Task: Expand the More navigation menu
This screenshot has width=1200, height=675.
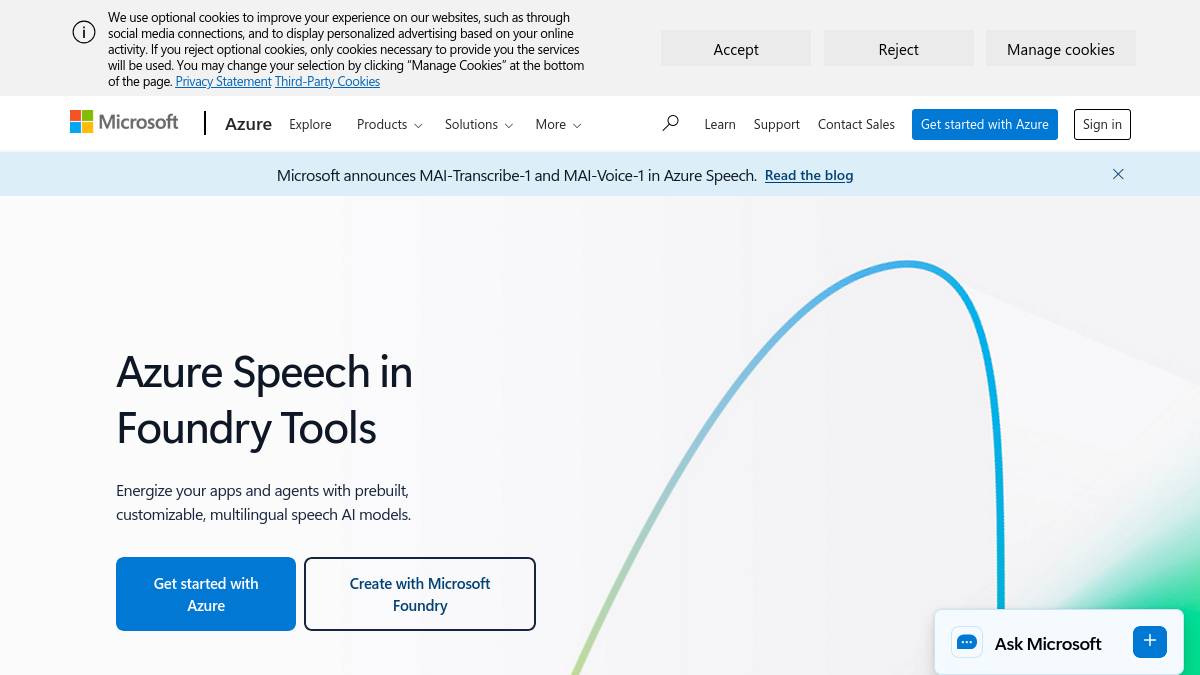Action: coord(557,124)
